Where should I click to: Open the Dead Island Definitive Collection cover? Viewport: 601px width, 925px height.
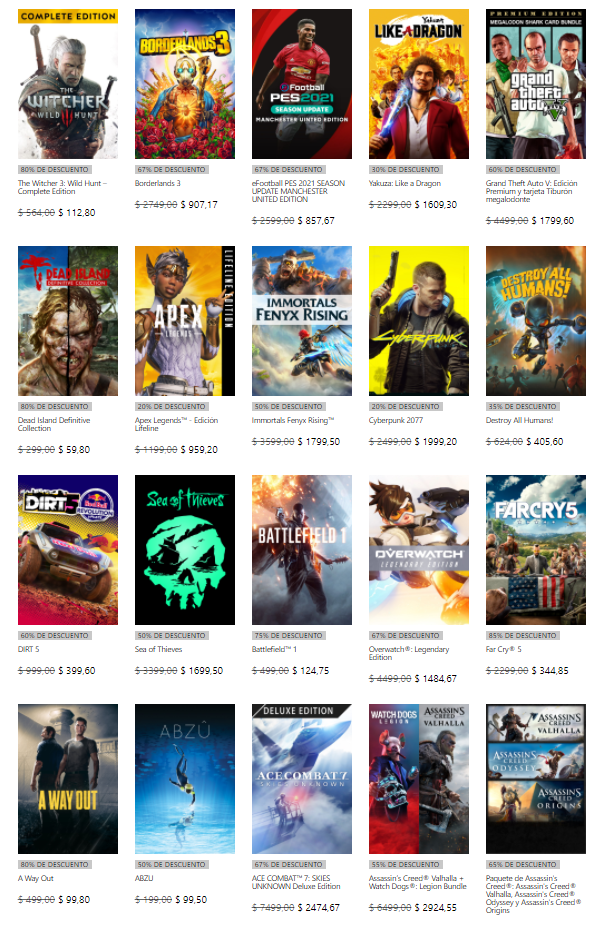point(68,321)
